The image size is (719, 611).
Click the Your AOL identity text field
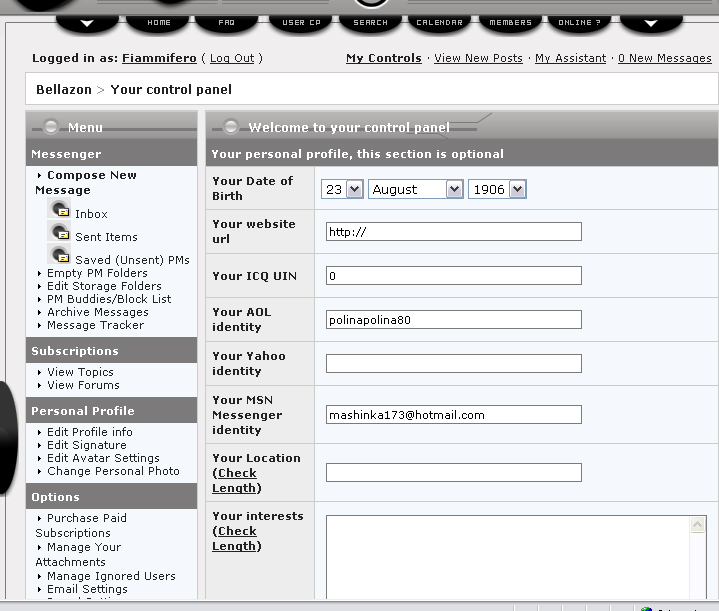453,320
